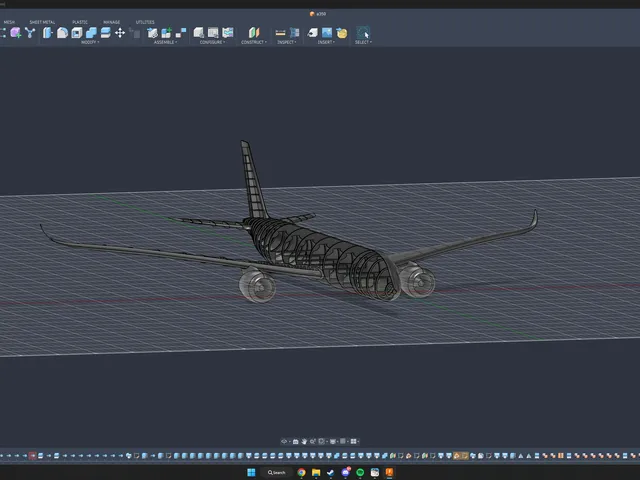Expand the CONFIGURE dropdown

click(212, 42)
